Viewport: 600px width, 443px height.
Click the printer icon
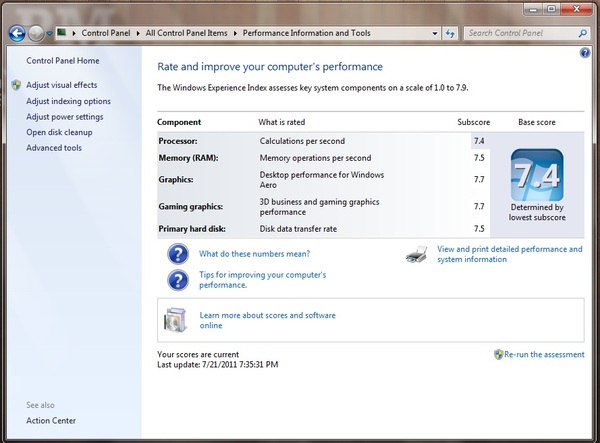tap(416, 254)
